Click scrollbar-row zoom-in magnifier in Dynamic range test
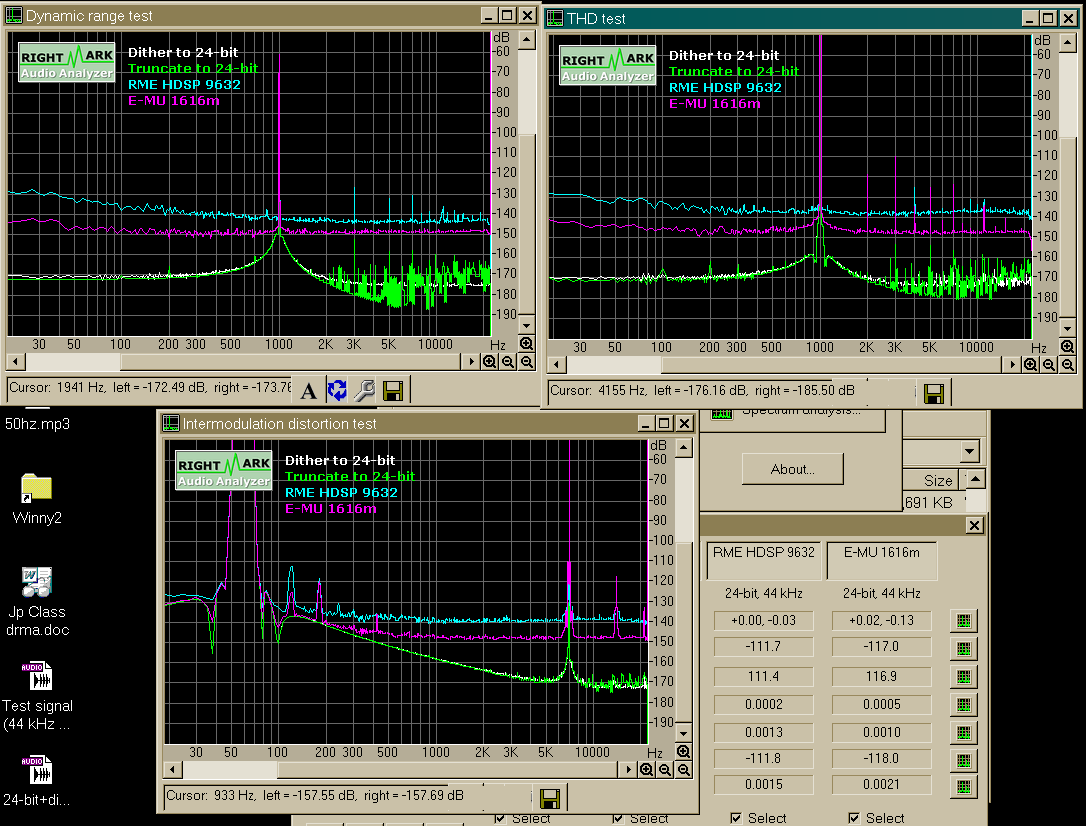Image resolution: width=1086 pixels, height=826 pixels. (490, 361)
